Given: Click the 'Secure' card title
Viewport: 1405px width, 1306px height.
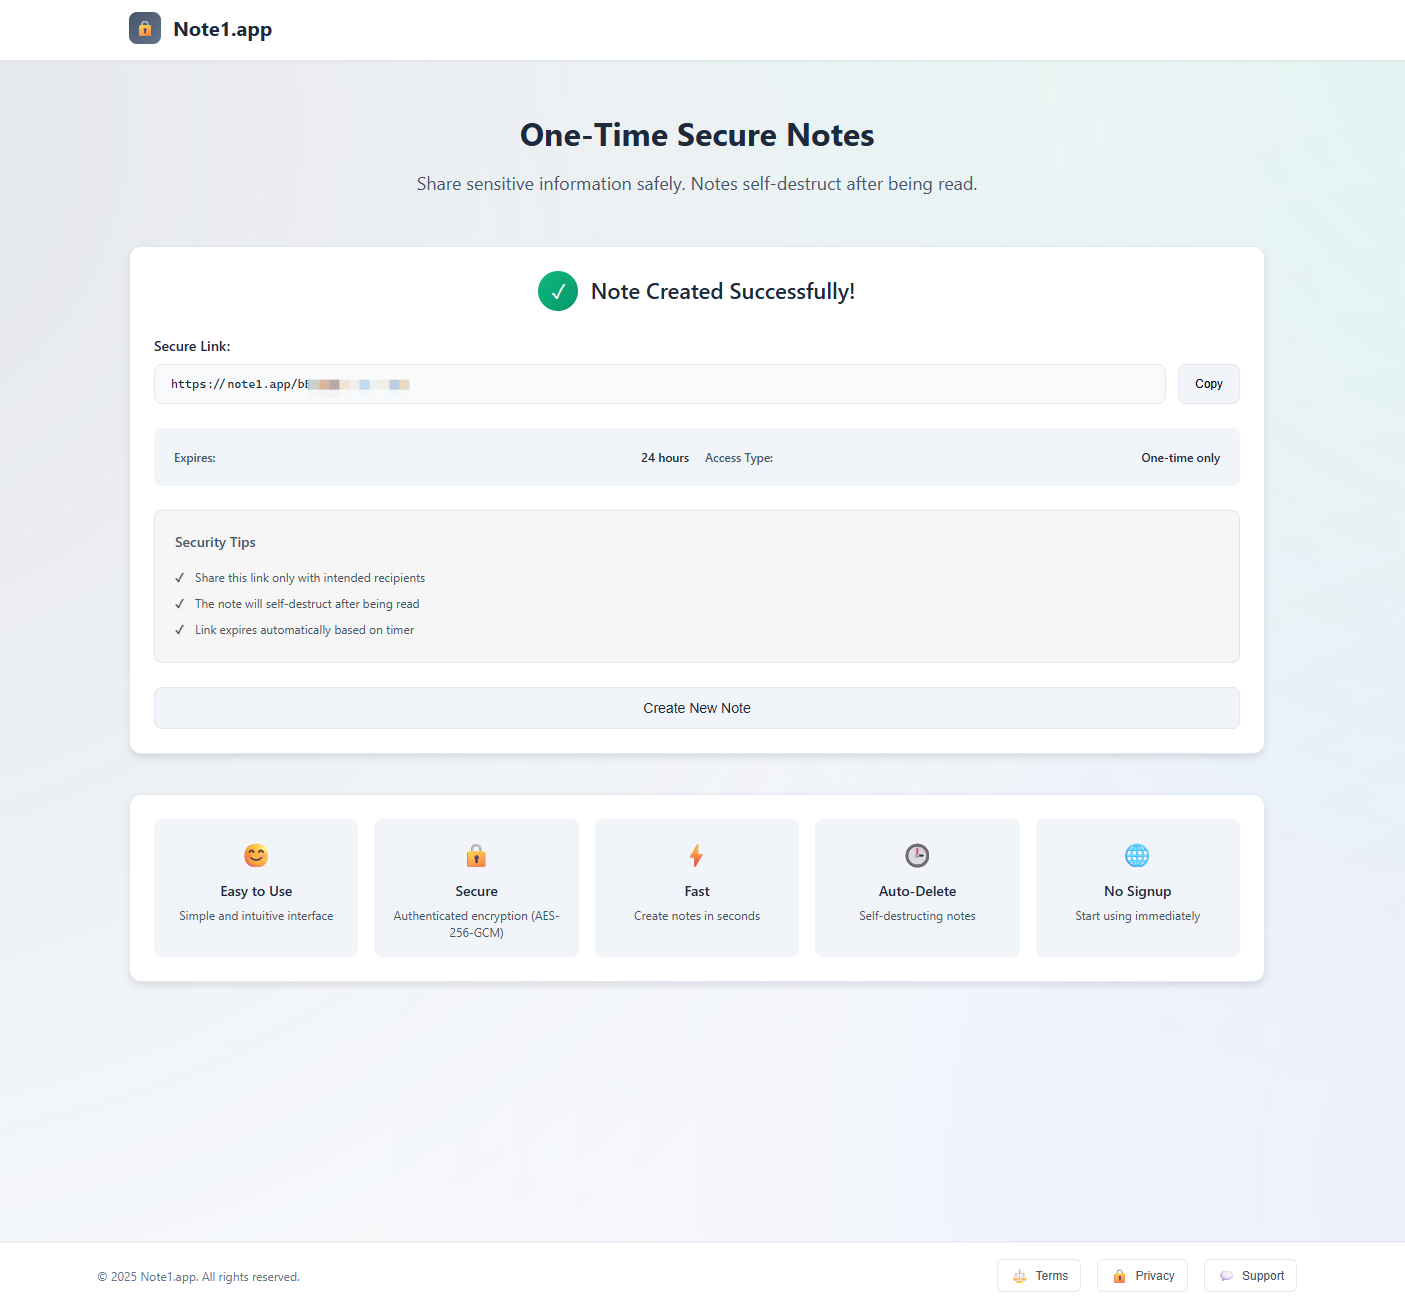Looking at the screenshot, I should point(476,891).
